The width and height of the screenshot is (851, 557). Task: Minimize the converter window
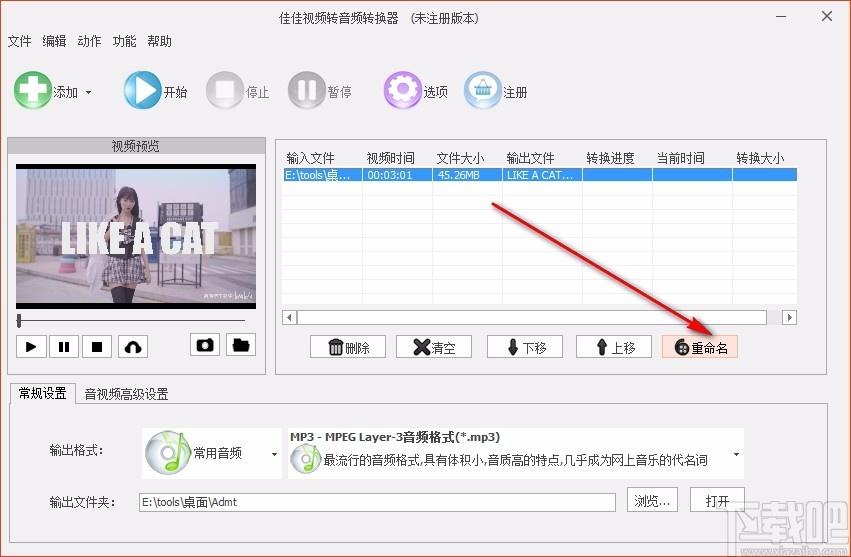(781, 17)
